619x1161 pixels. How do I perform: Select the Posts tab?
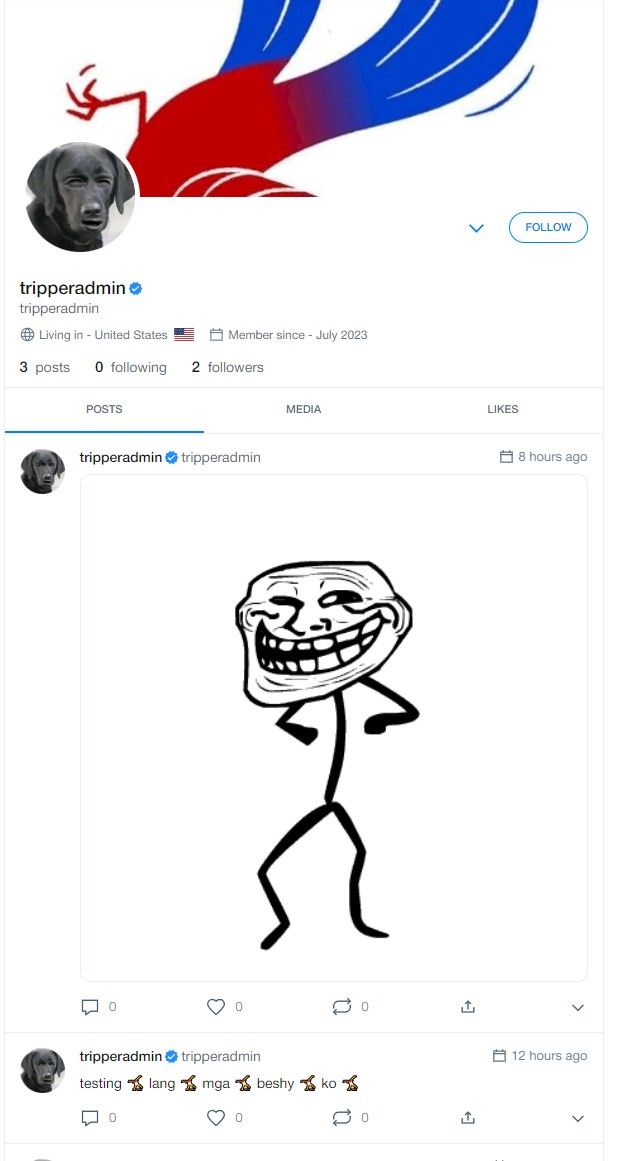(104, 409)
